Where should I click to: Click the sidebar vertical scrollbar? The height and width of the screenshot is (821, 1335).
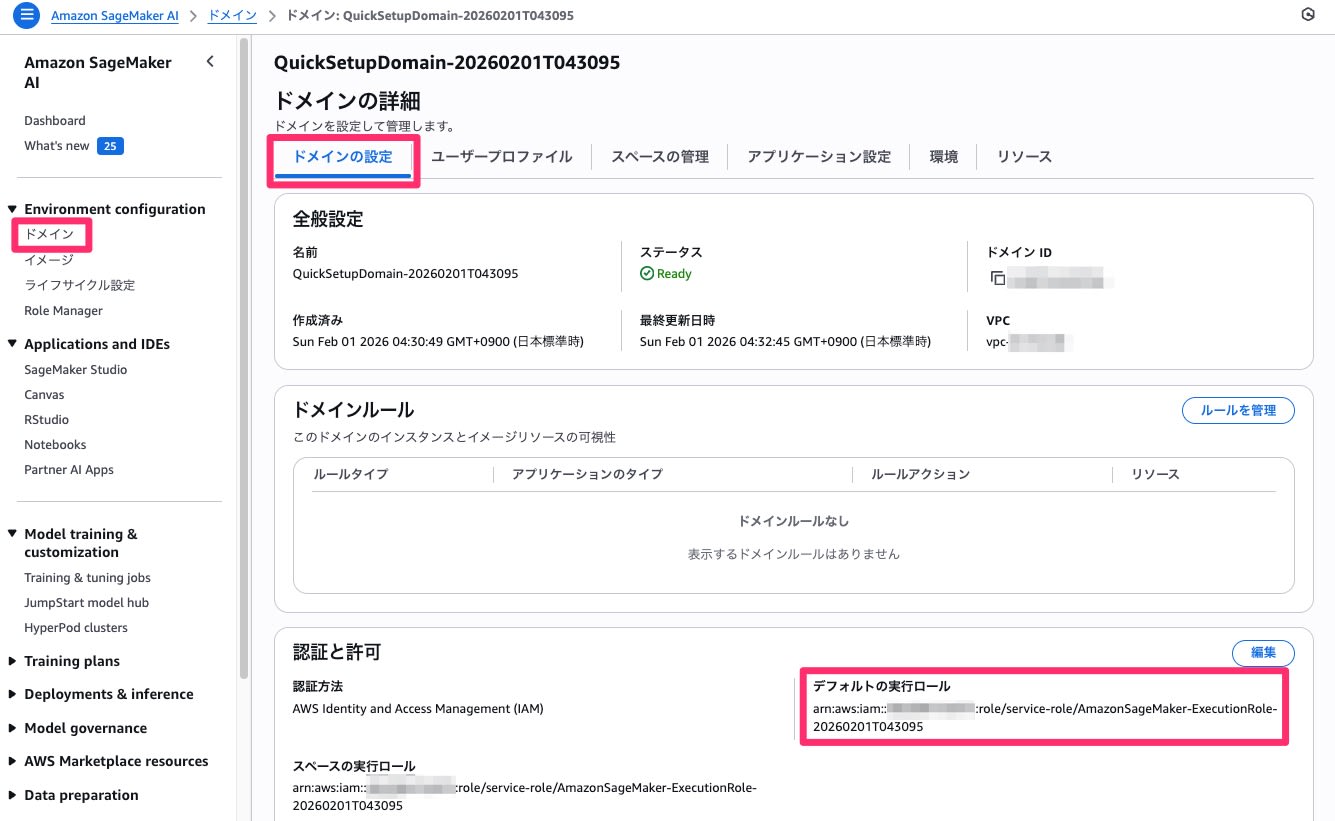coord(244,360)
